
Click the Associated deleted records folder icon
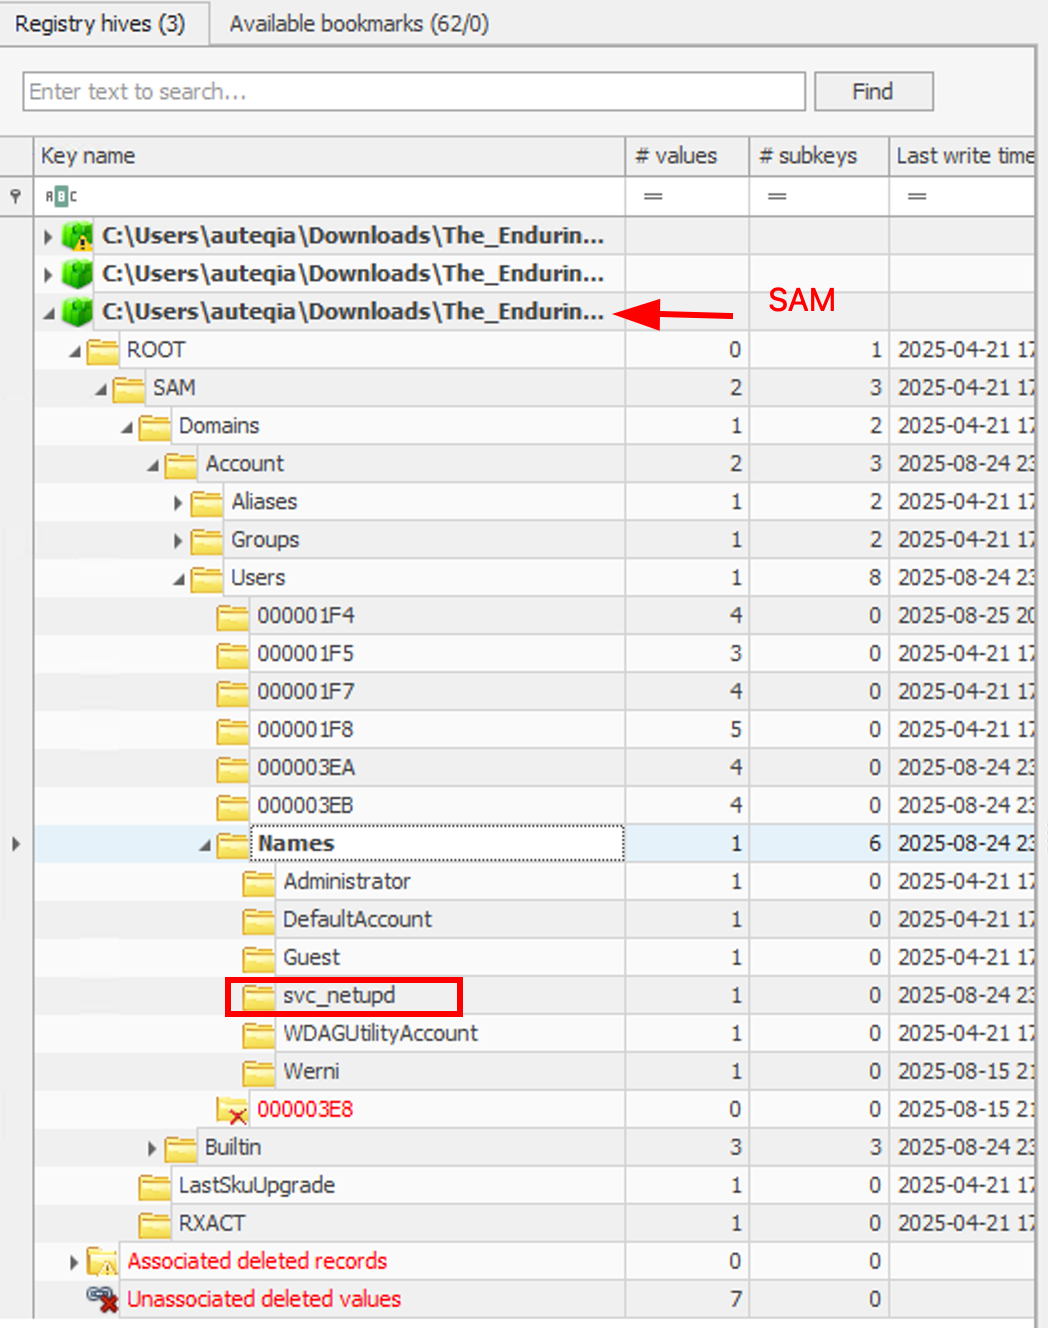pyautogui.click(x=102, y=1262)
